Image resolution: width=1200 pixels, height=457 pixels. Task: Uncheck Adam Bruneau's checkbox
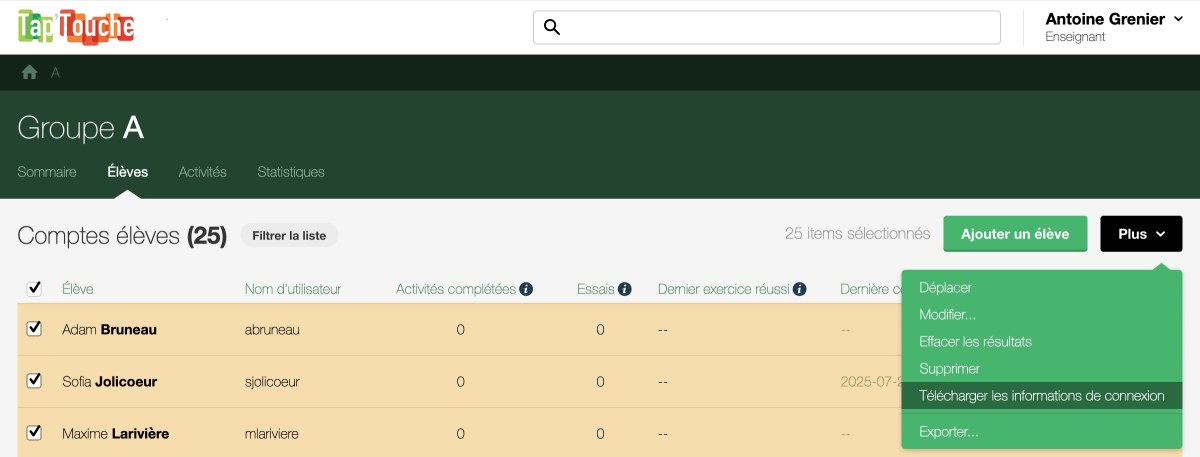click(x=34, y=329)
